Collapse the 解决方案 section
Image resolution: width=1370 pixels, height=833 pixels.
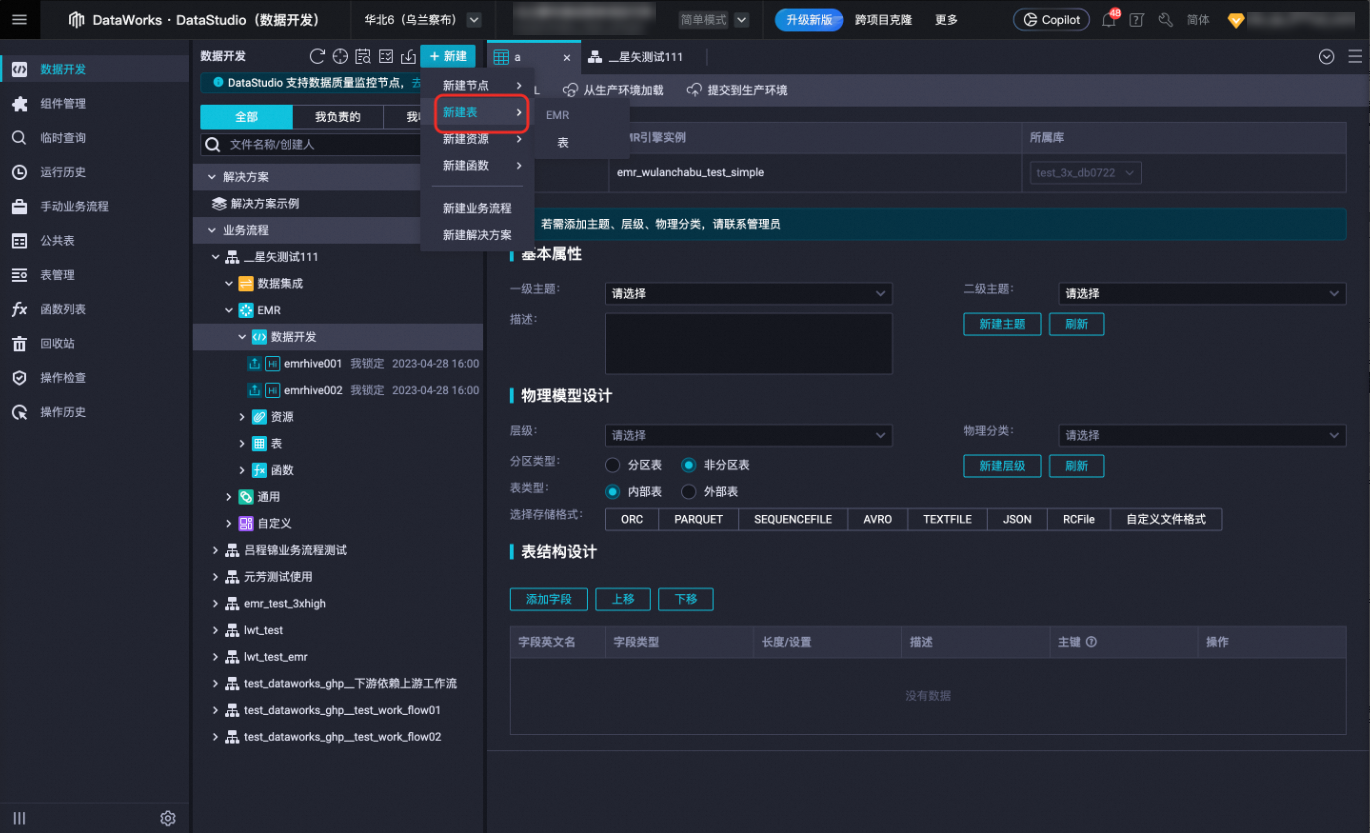(x=212, y=177)
